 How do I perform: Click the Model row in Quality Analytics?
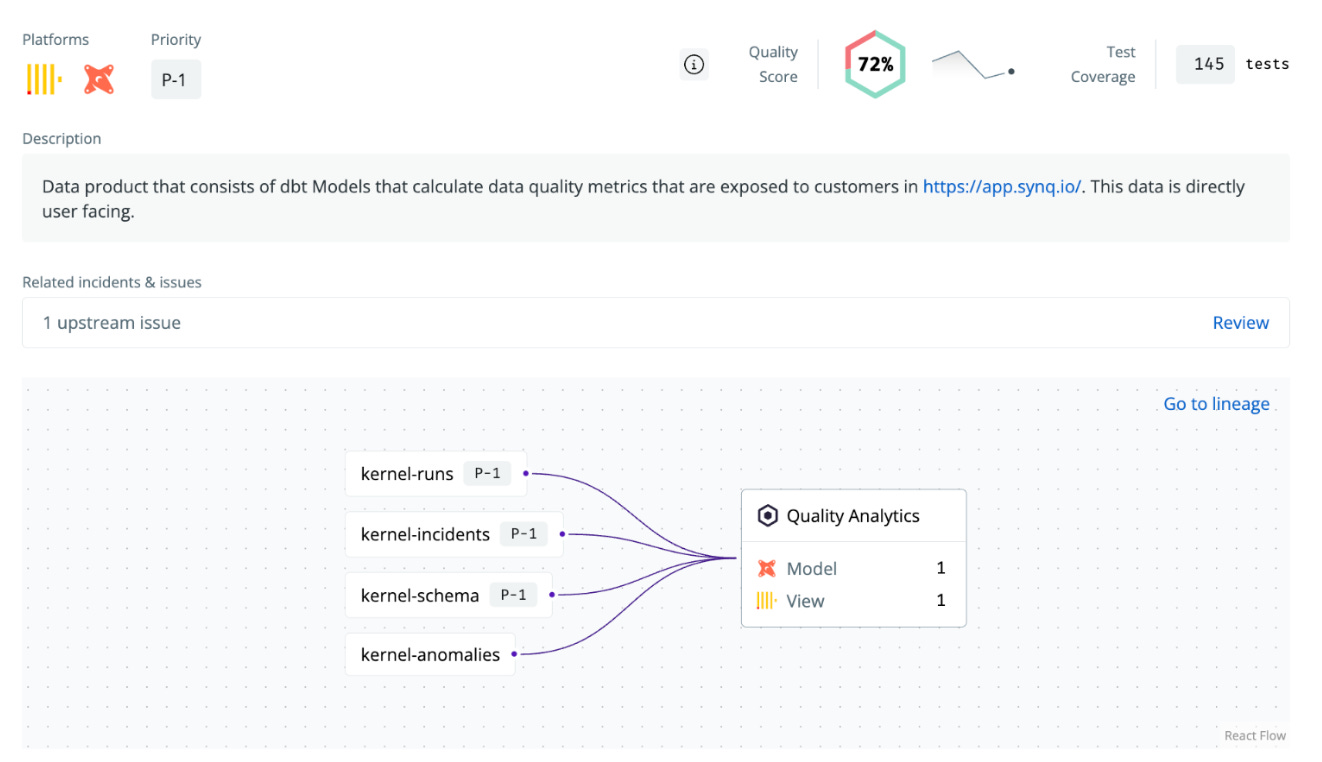853,568
